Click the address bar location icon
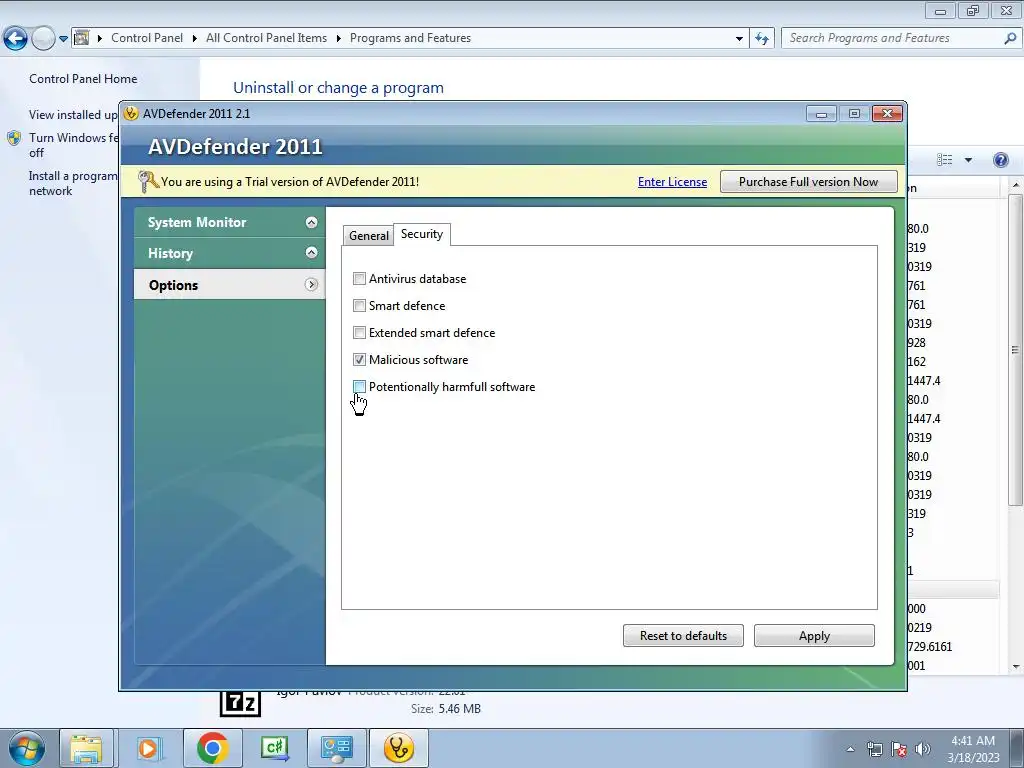 [x=82, y=38]
